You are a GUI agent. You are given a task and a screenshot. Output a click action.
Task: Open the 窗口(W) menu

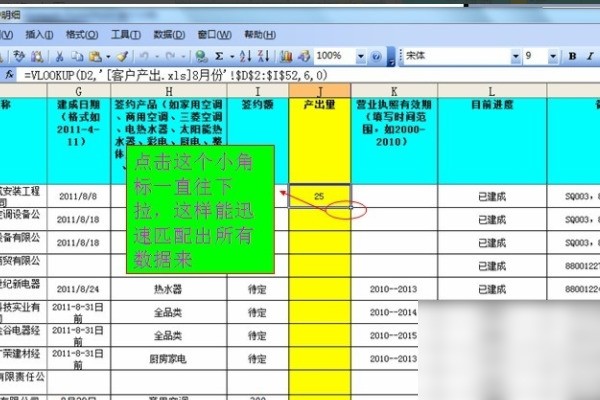(215, 35)
